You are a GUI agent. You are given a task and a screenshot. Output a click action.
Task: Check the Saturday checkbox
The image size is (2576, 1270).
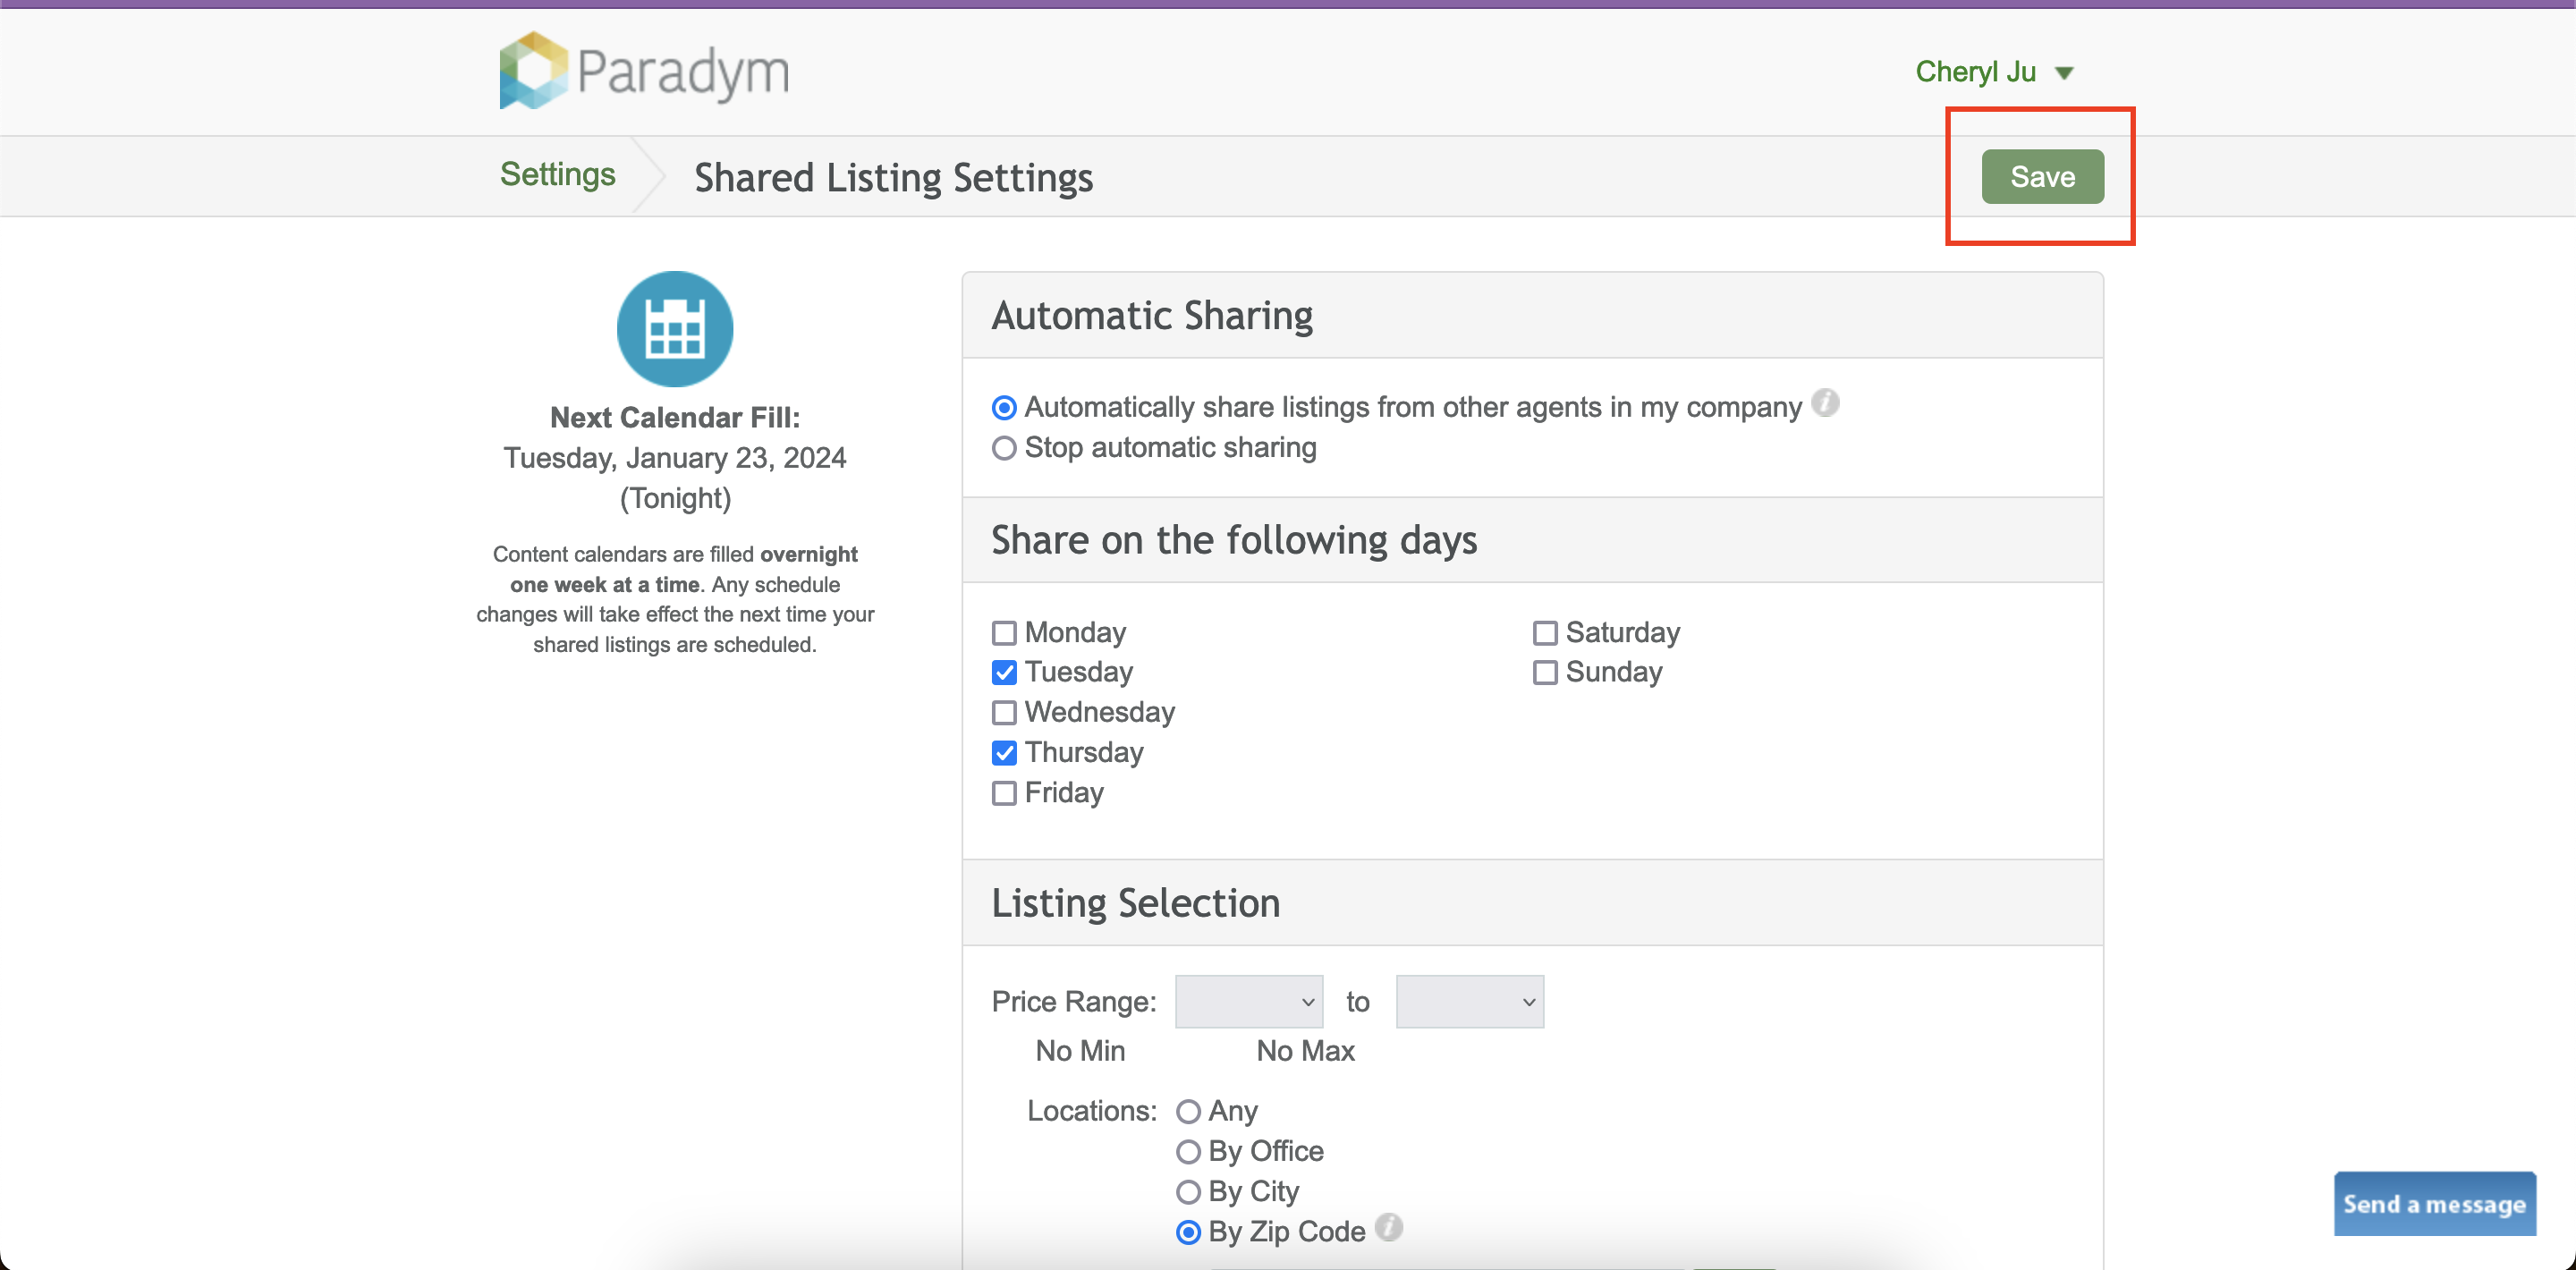click(1545, 633)
